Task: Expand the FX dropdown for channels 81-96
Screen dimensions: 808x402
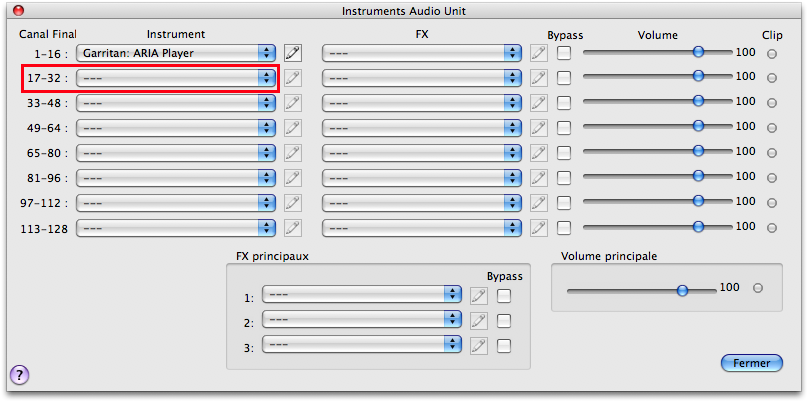Action: [x=422, y=178]
